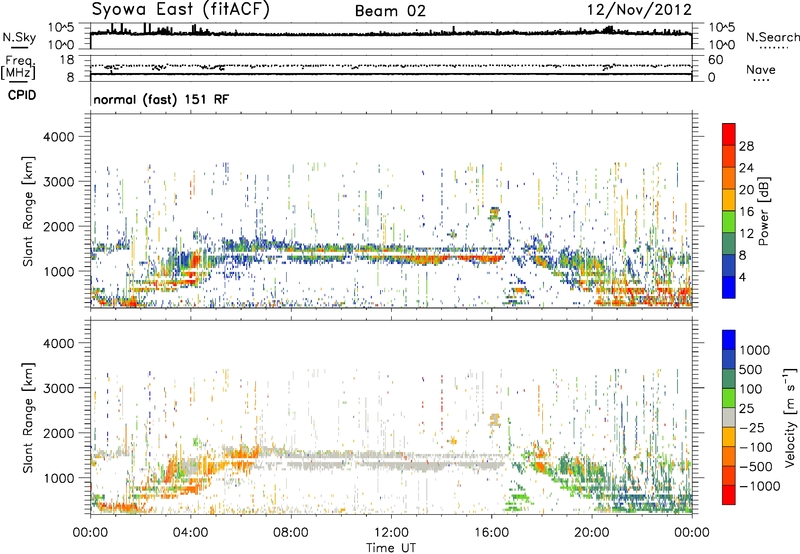Screen dimensions: 800x554
Task: Click the '08:00' time axis tick
Action: pos(291,533)
